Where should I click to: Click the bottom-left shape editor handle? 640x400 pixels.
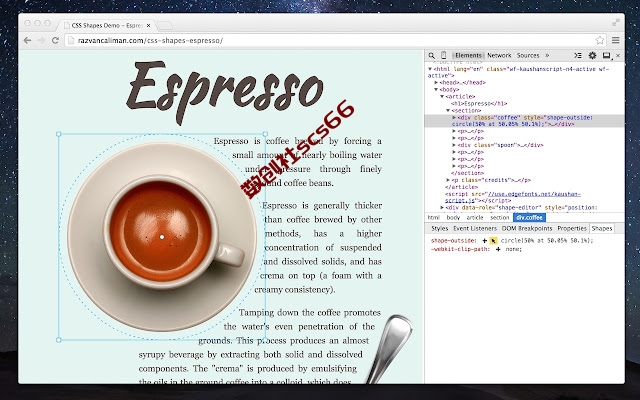[x=59, y=340]
